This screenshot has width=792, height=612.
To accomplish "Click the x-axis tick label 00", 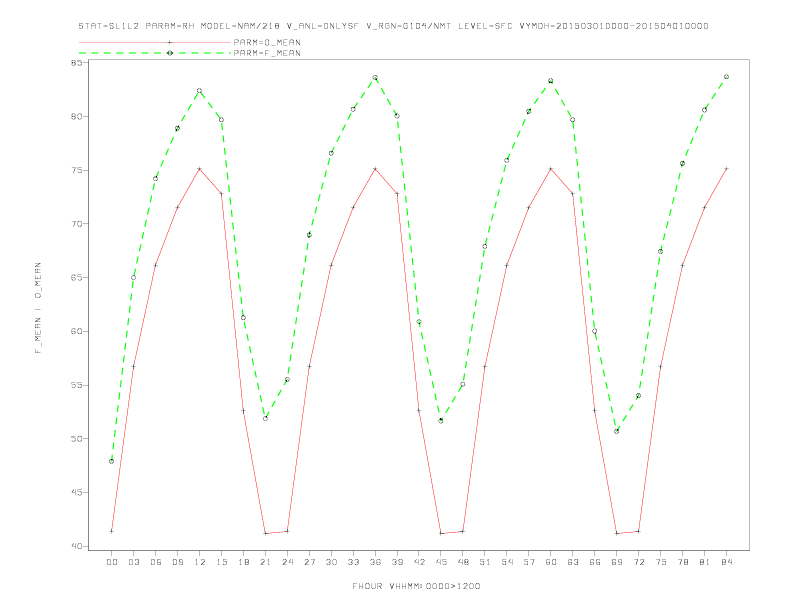I will pyautogui.click(x=112, y=562).
